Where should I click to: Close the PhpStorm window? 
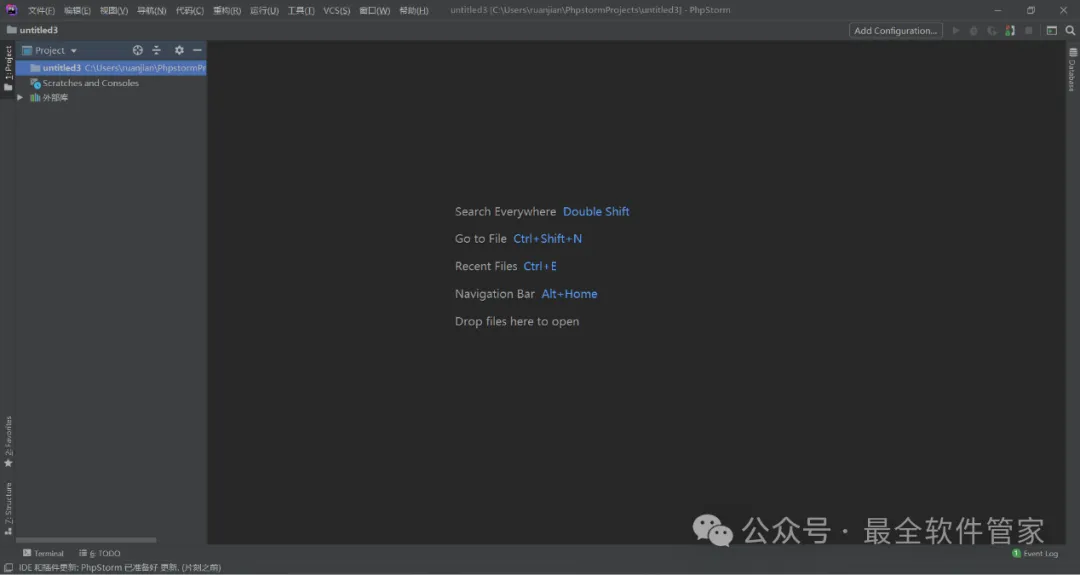coord(1063,10)
